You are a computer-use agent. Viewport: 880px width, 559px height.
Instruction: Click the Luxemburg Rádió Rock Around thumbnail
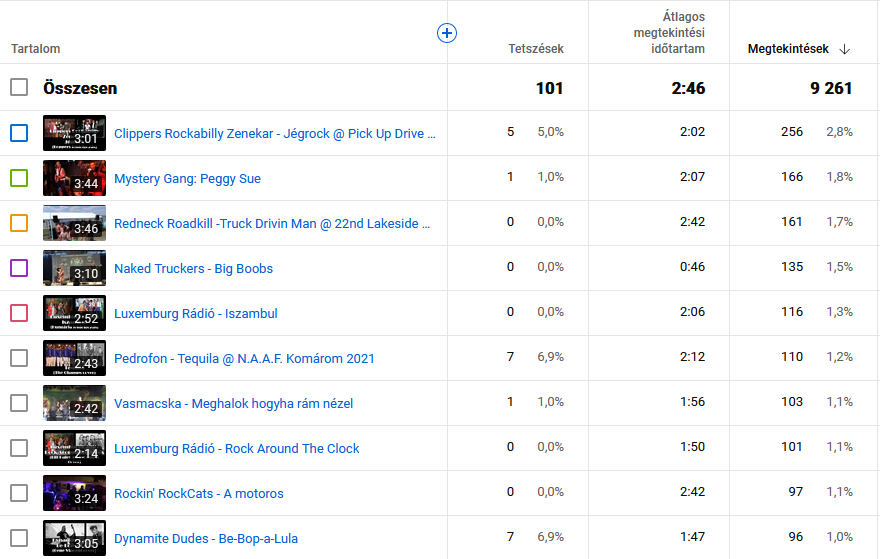(74, 448)
